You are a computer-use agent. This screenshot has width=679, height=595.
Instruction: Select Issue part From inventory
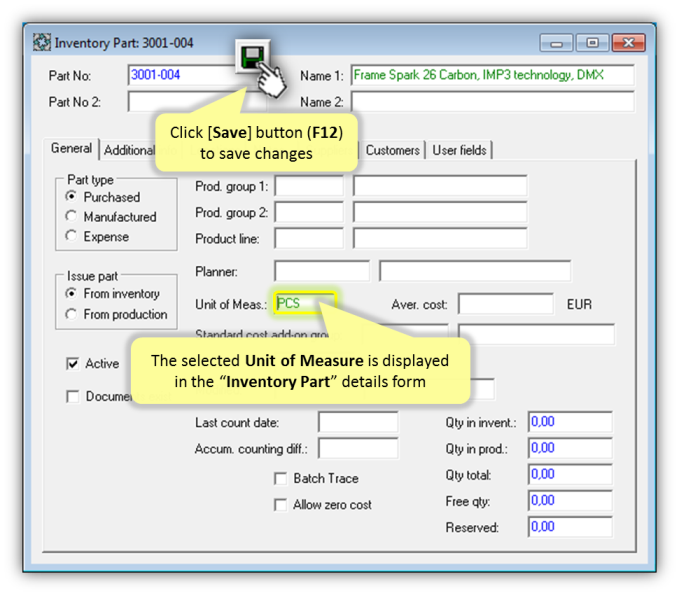click(71, 294)
